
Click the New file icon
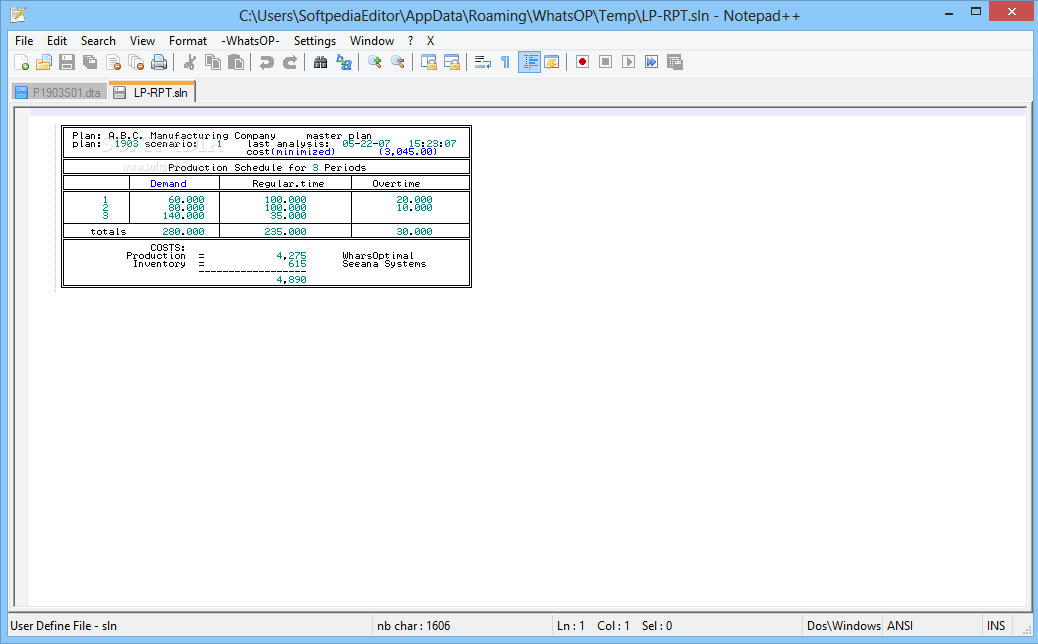[x=20, y=62]
